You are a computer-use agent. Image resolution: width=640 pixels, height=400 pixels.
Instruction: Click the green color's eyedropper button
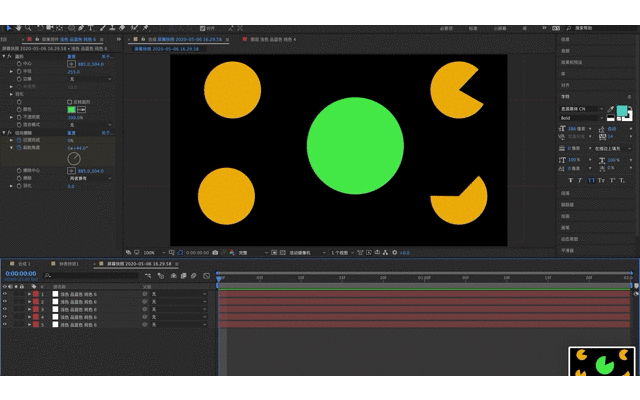[x=82, y=109]
